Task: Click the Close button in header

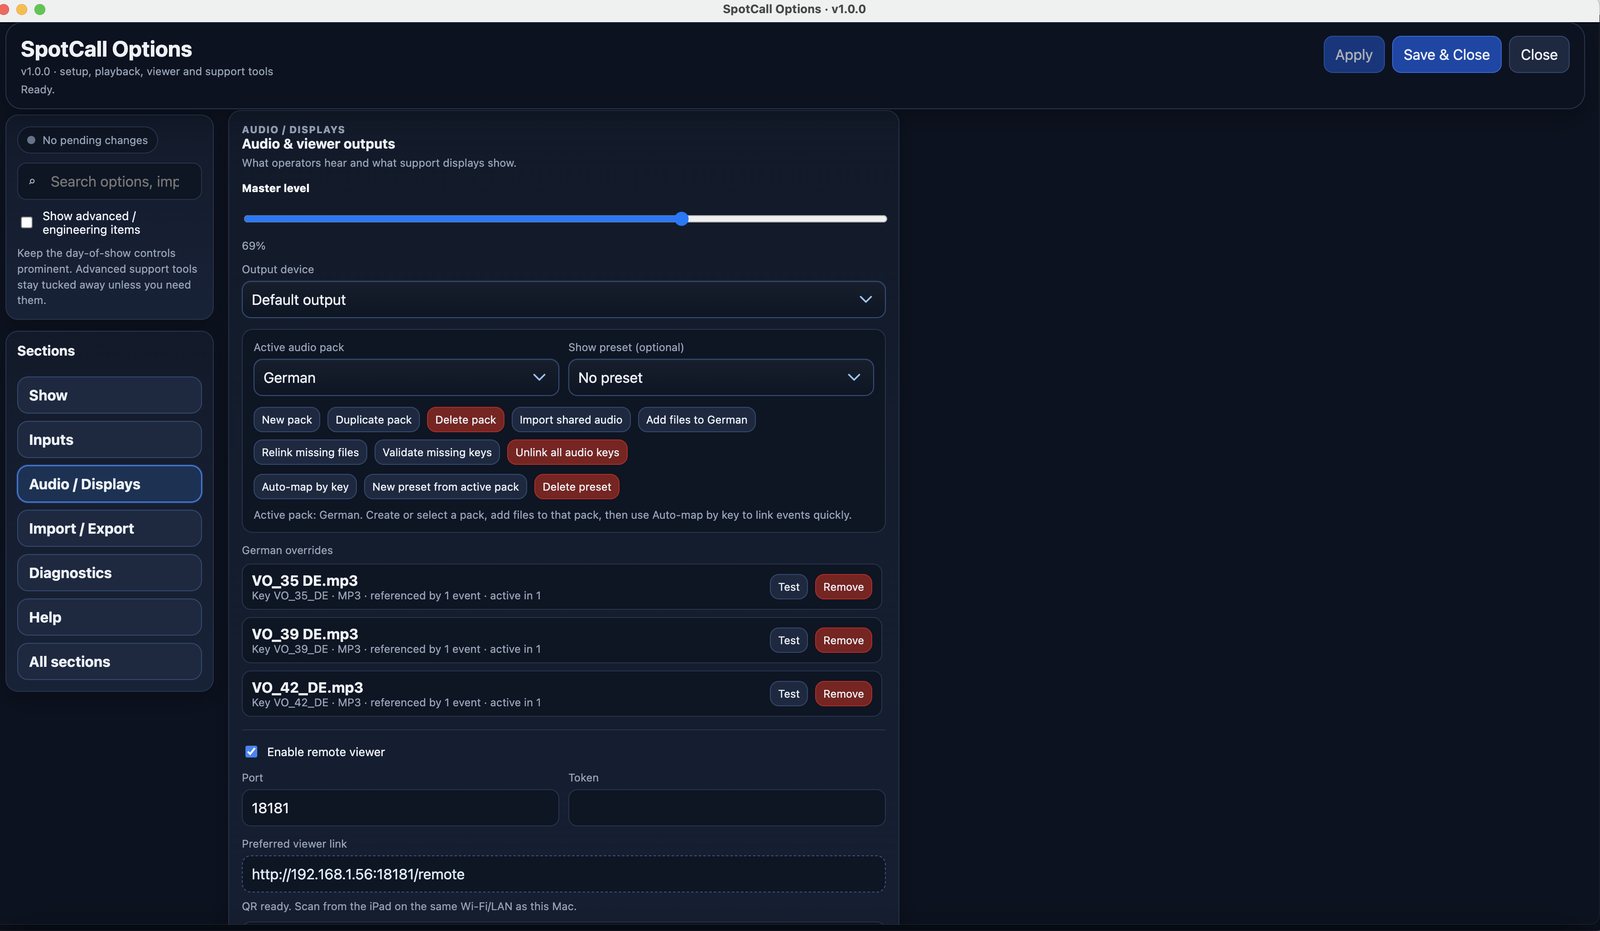Action: pyautogui.click(x=1539, y=55)
